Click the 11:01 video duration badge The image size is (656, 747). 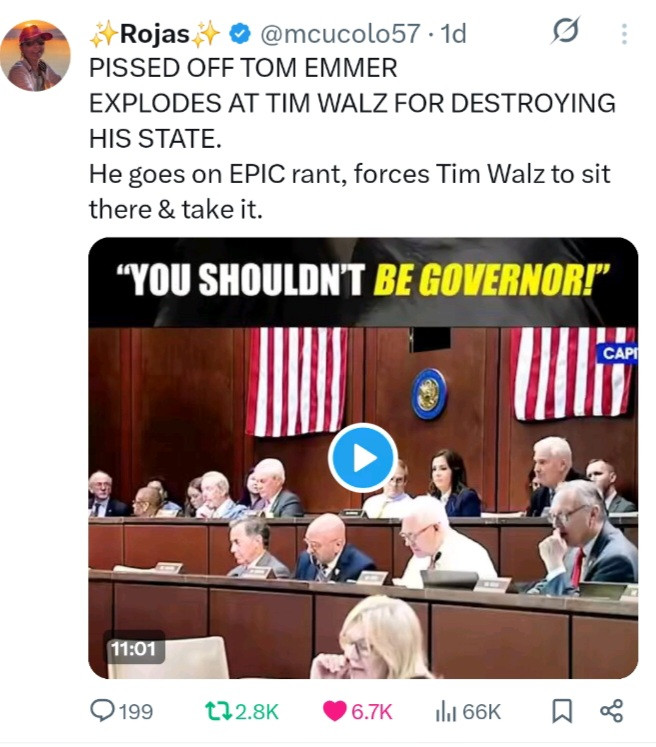[x=133, y=648]
